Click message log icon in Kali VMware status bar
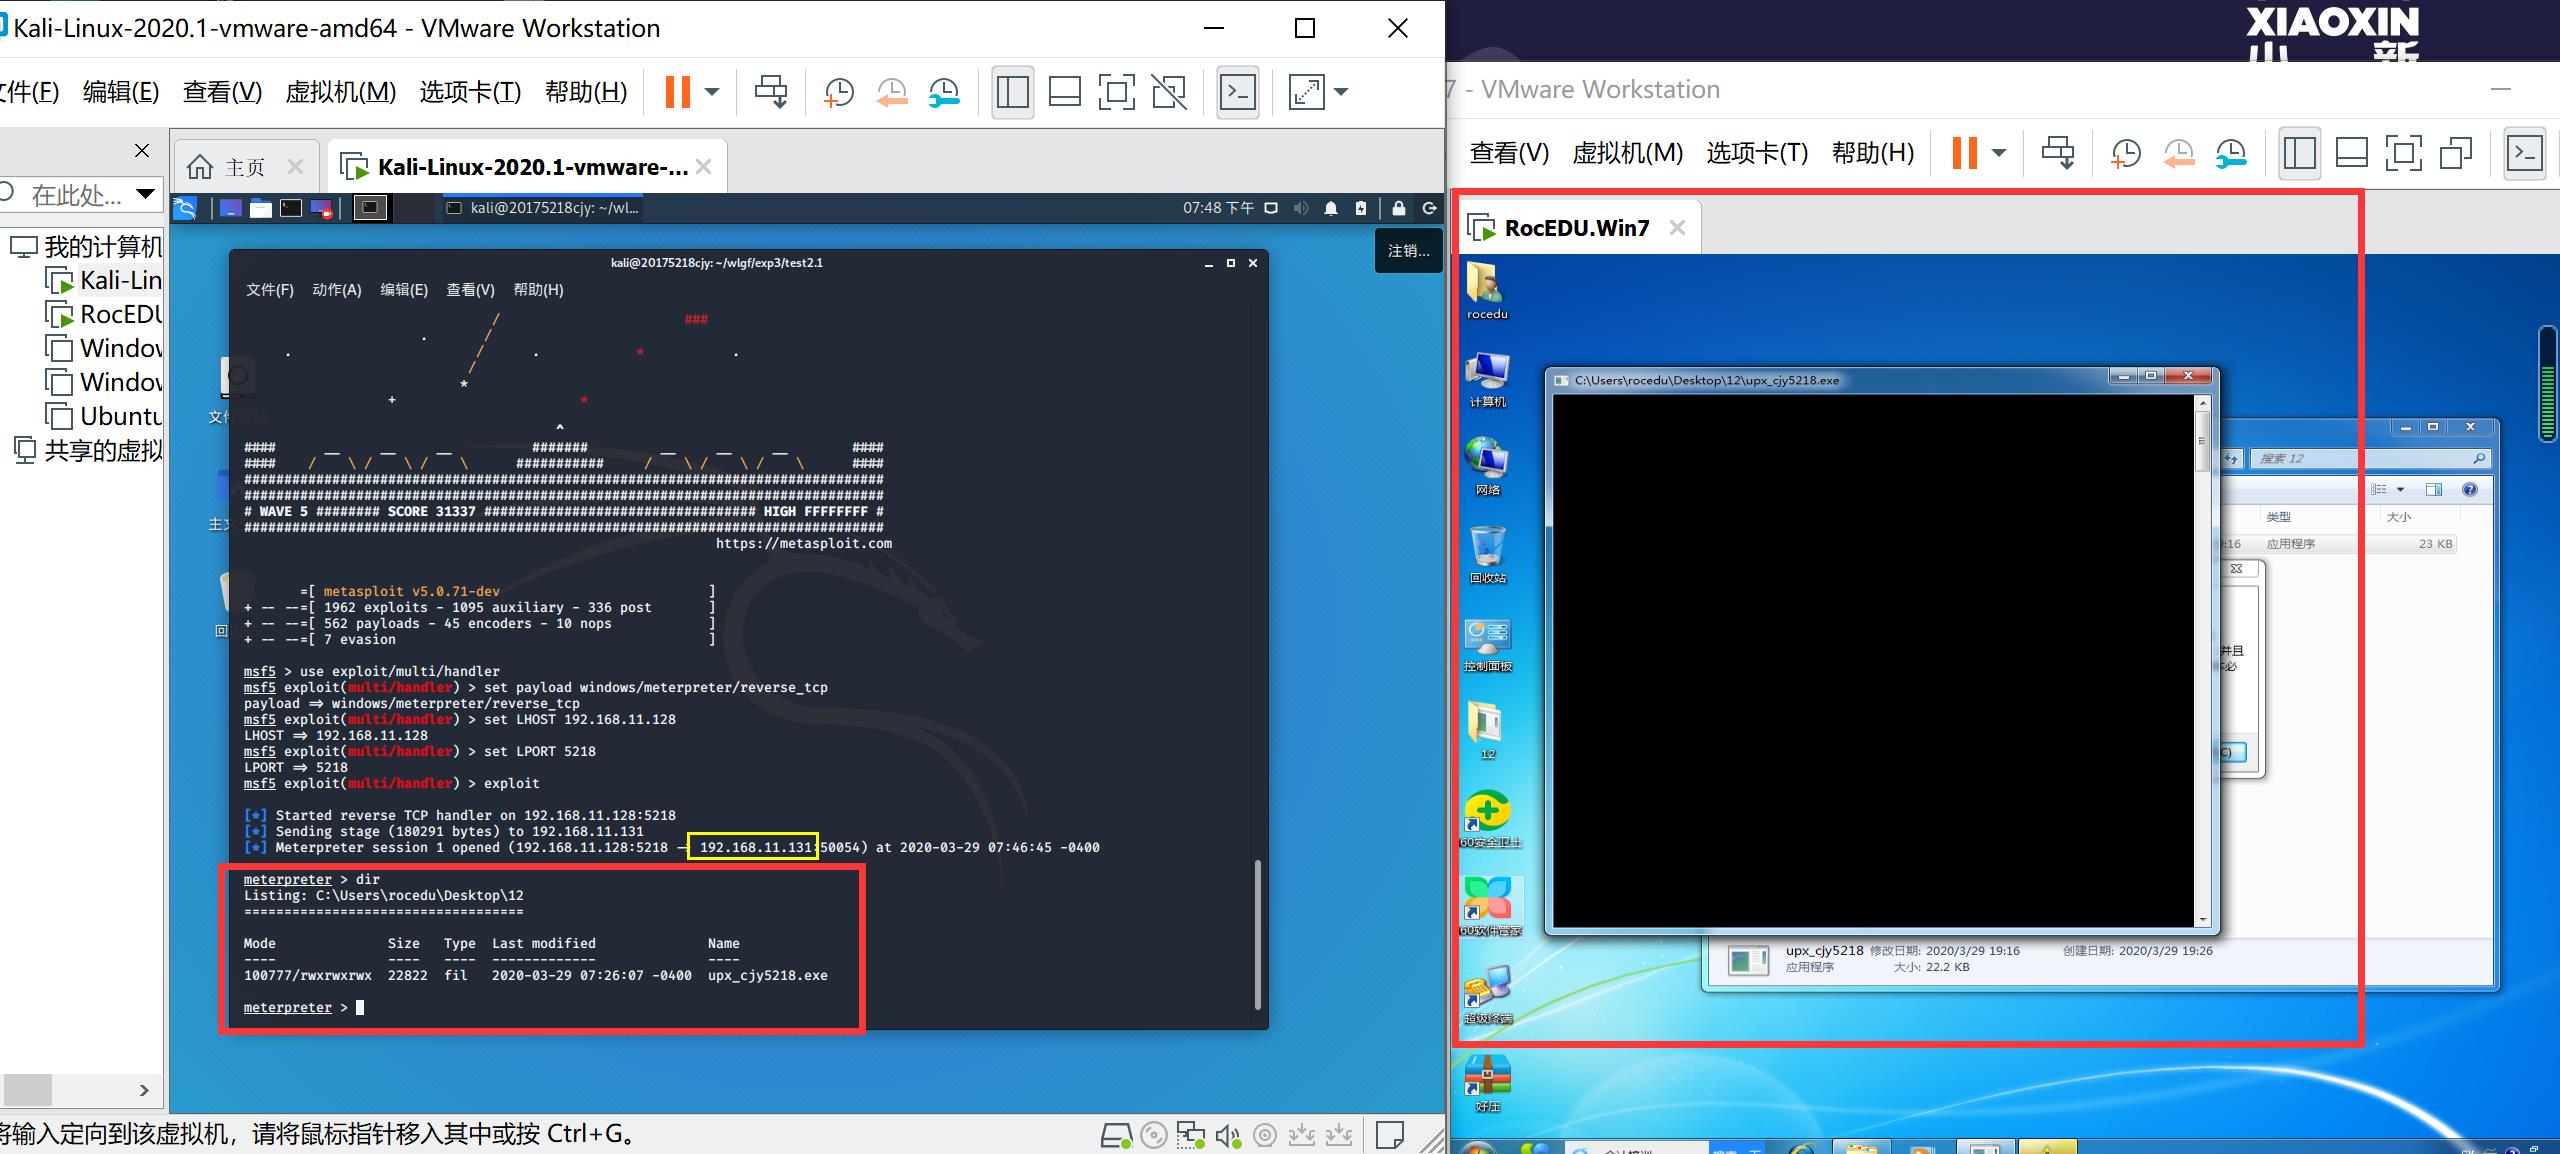This screenshot has width=2560, height=1154. (x=1390, y=1135)
